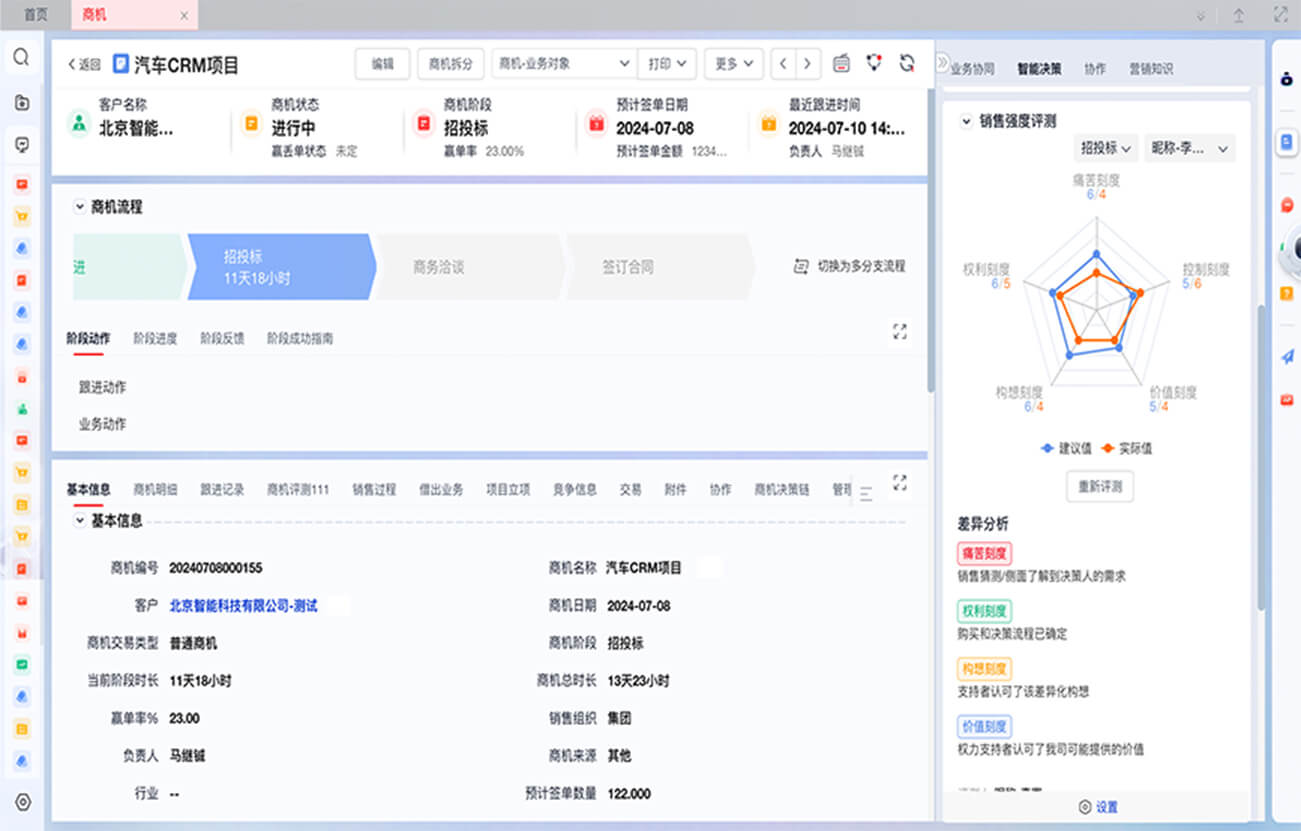This screenshot has height=831, width=1301.
Task: Click the 商务洽谈 stage in the flow
Action: point(438,268)
